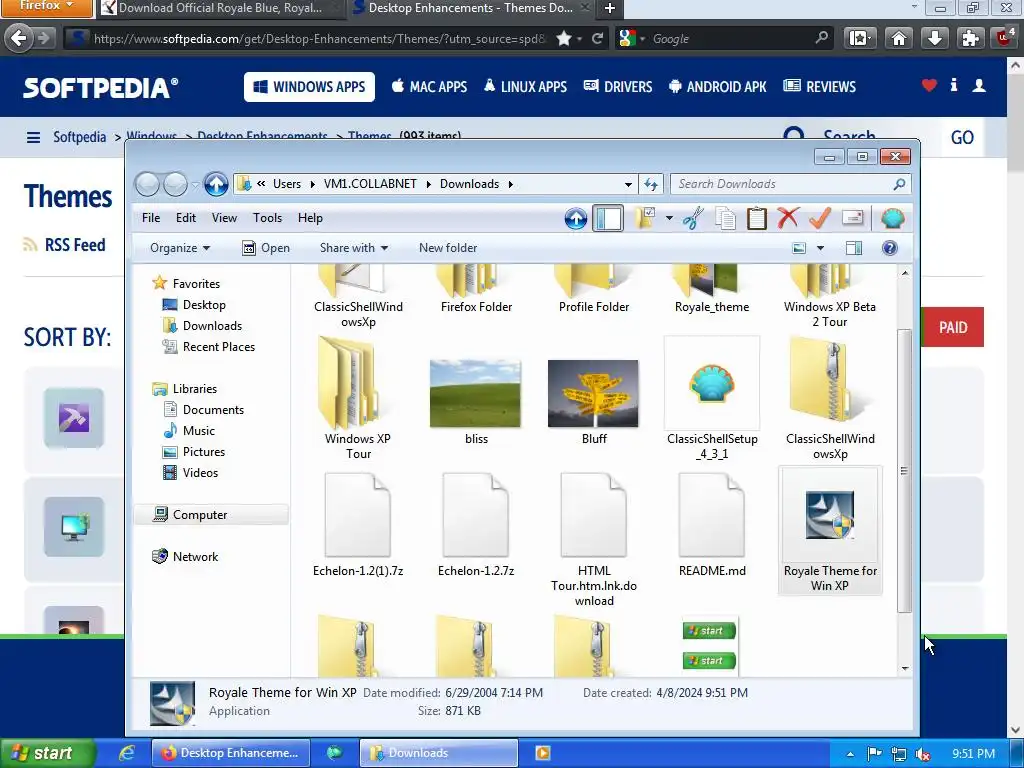Open the Tools menu in Explorer
The height and width of the screenshot is (768, 1024).
point(267,218)
